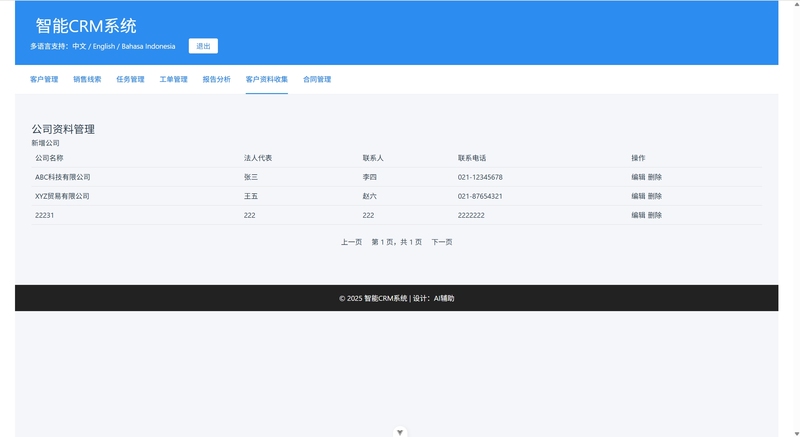The image size is (800, 437).
Task: Click legal representative 张三
Action: [251, 177]
